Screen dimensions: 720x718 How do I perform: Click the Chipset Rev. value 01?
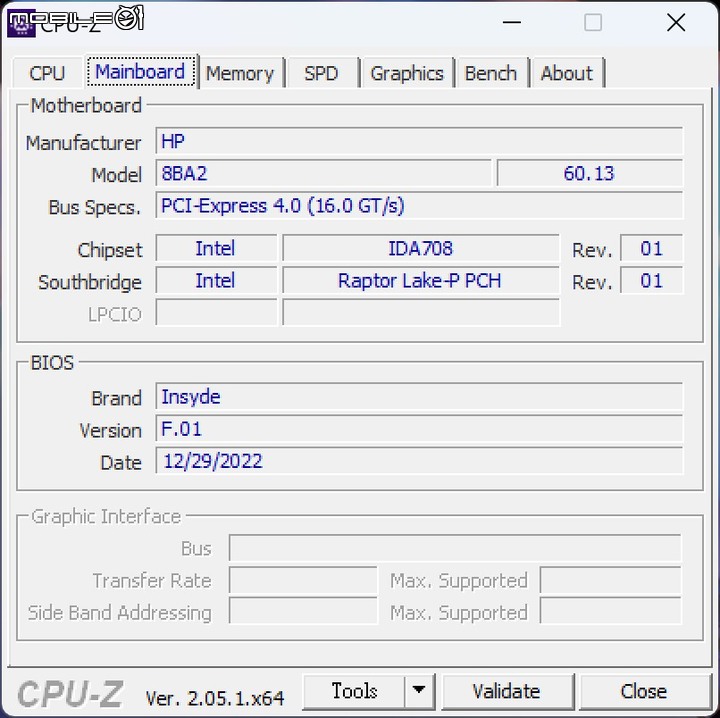652,248
